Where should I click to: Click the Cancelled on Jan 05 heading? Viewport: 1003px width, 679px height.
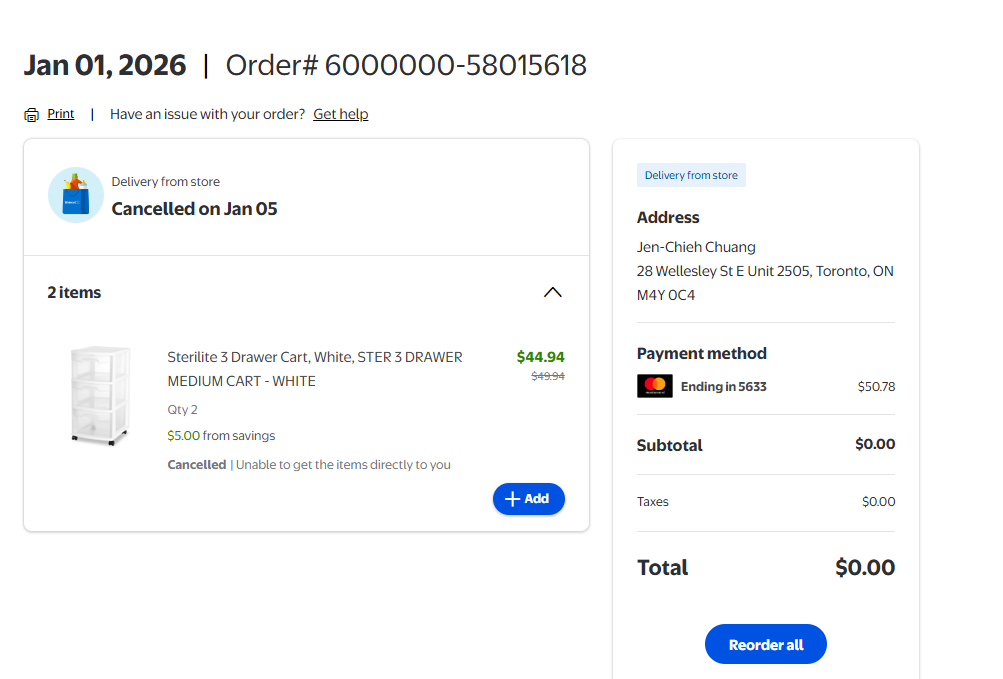(x=194, y=209)
